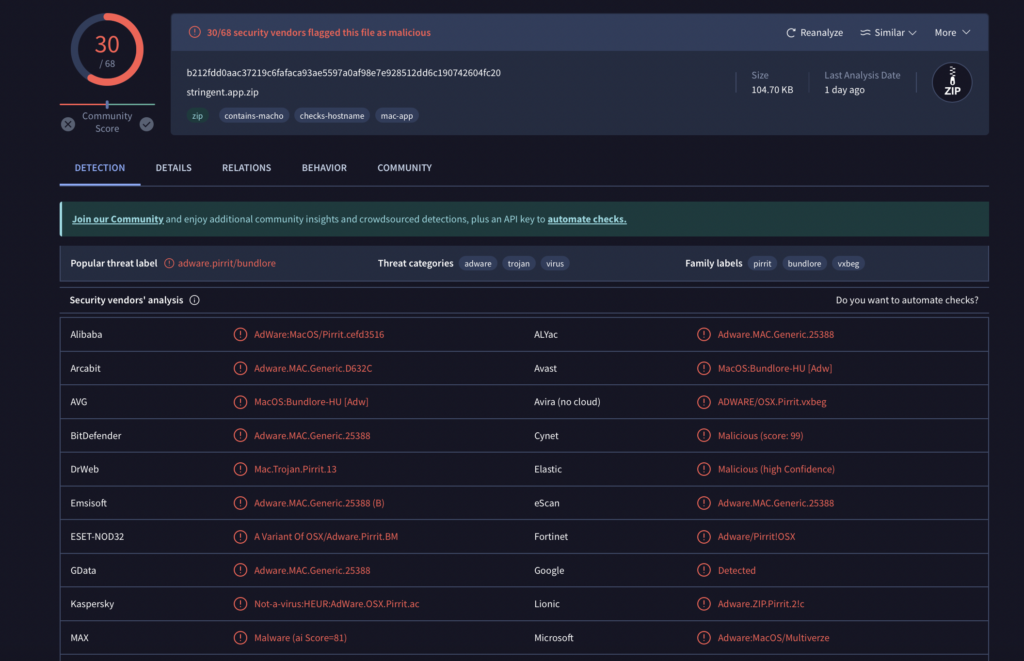The width and height of the screenshot is (1024, 661).
Task: Click the community score checkmark vote icon
Action: pyautogui.click(x=147, y=124)
